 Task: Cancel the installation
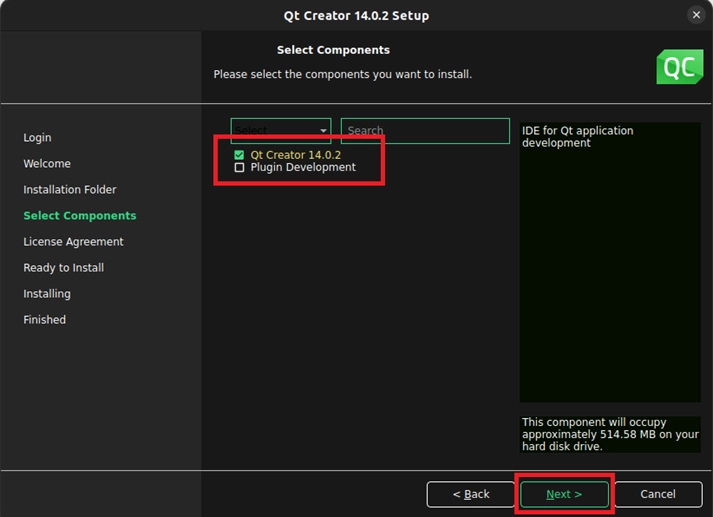point(657,494)
